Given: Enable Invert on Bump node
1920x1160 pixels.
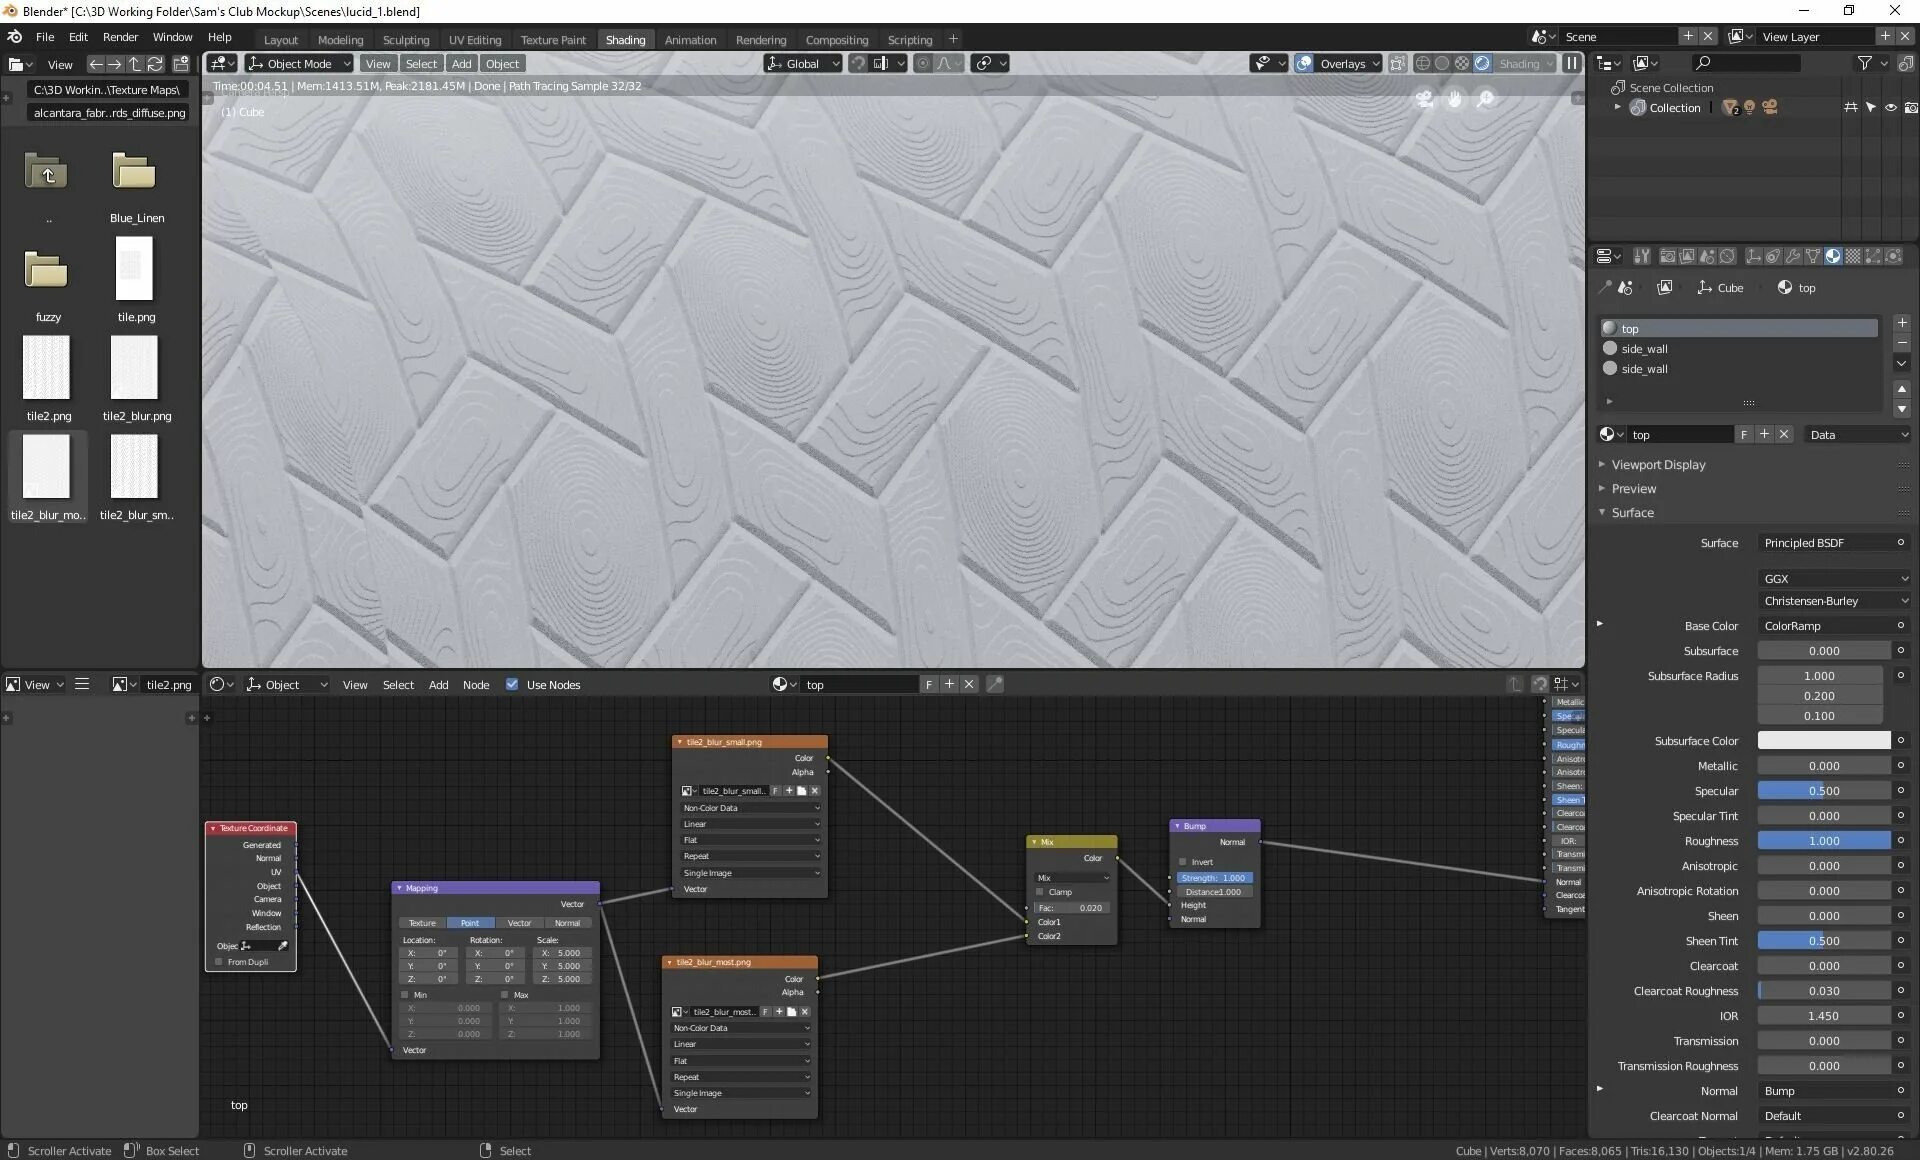Looking at the screenshot, I should [x=1183, y=862].
